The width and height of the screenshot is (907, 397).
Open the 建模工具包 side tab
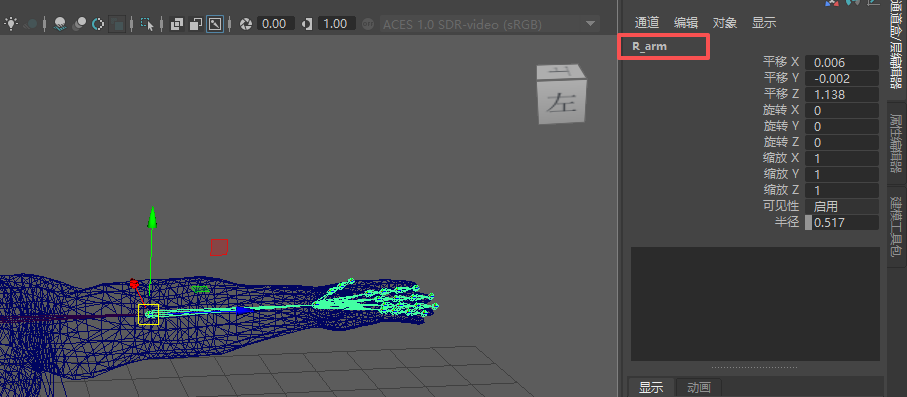(897, 226)
